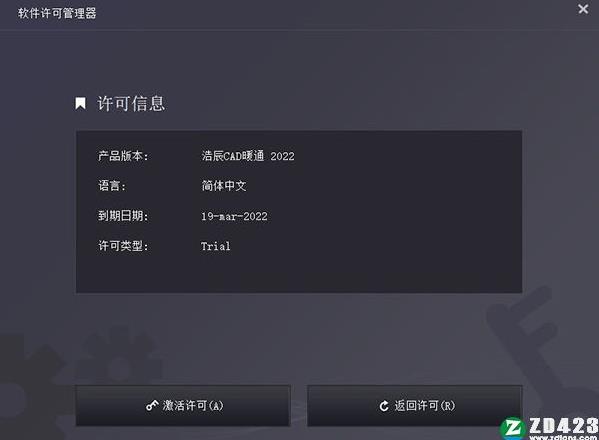Click the empty area of the license panel
Viewport: 599px width, 440px height.
382,229
